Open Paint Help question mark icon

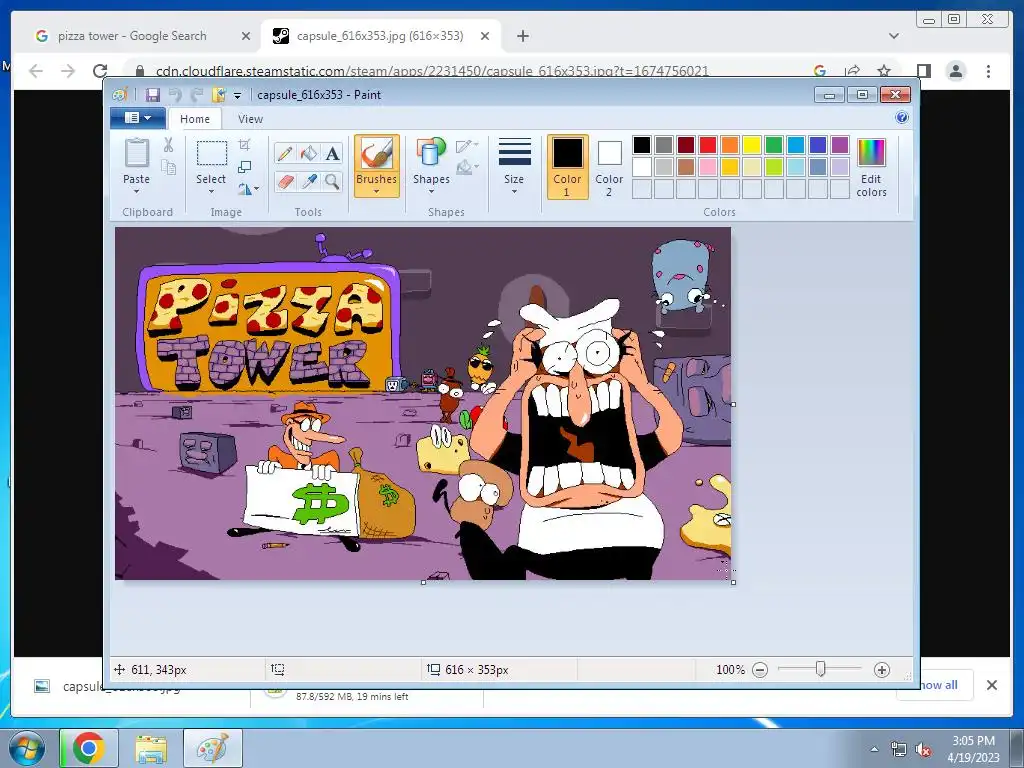(902, 118)
